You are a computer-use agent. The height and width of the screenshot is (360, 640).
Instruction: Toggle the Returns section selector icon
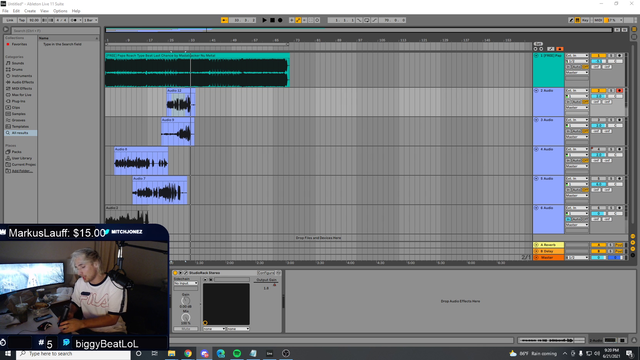[x=633, y=242]
